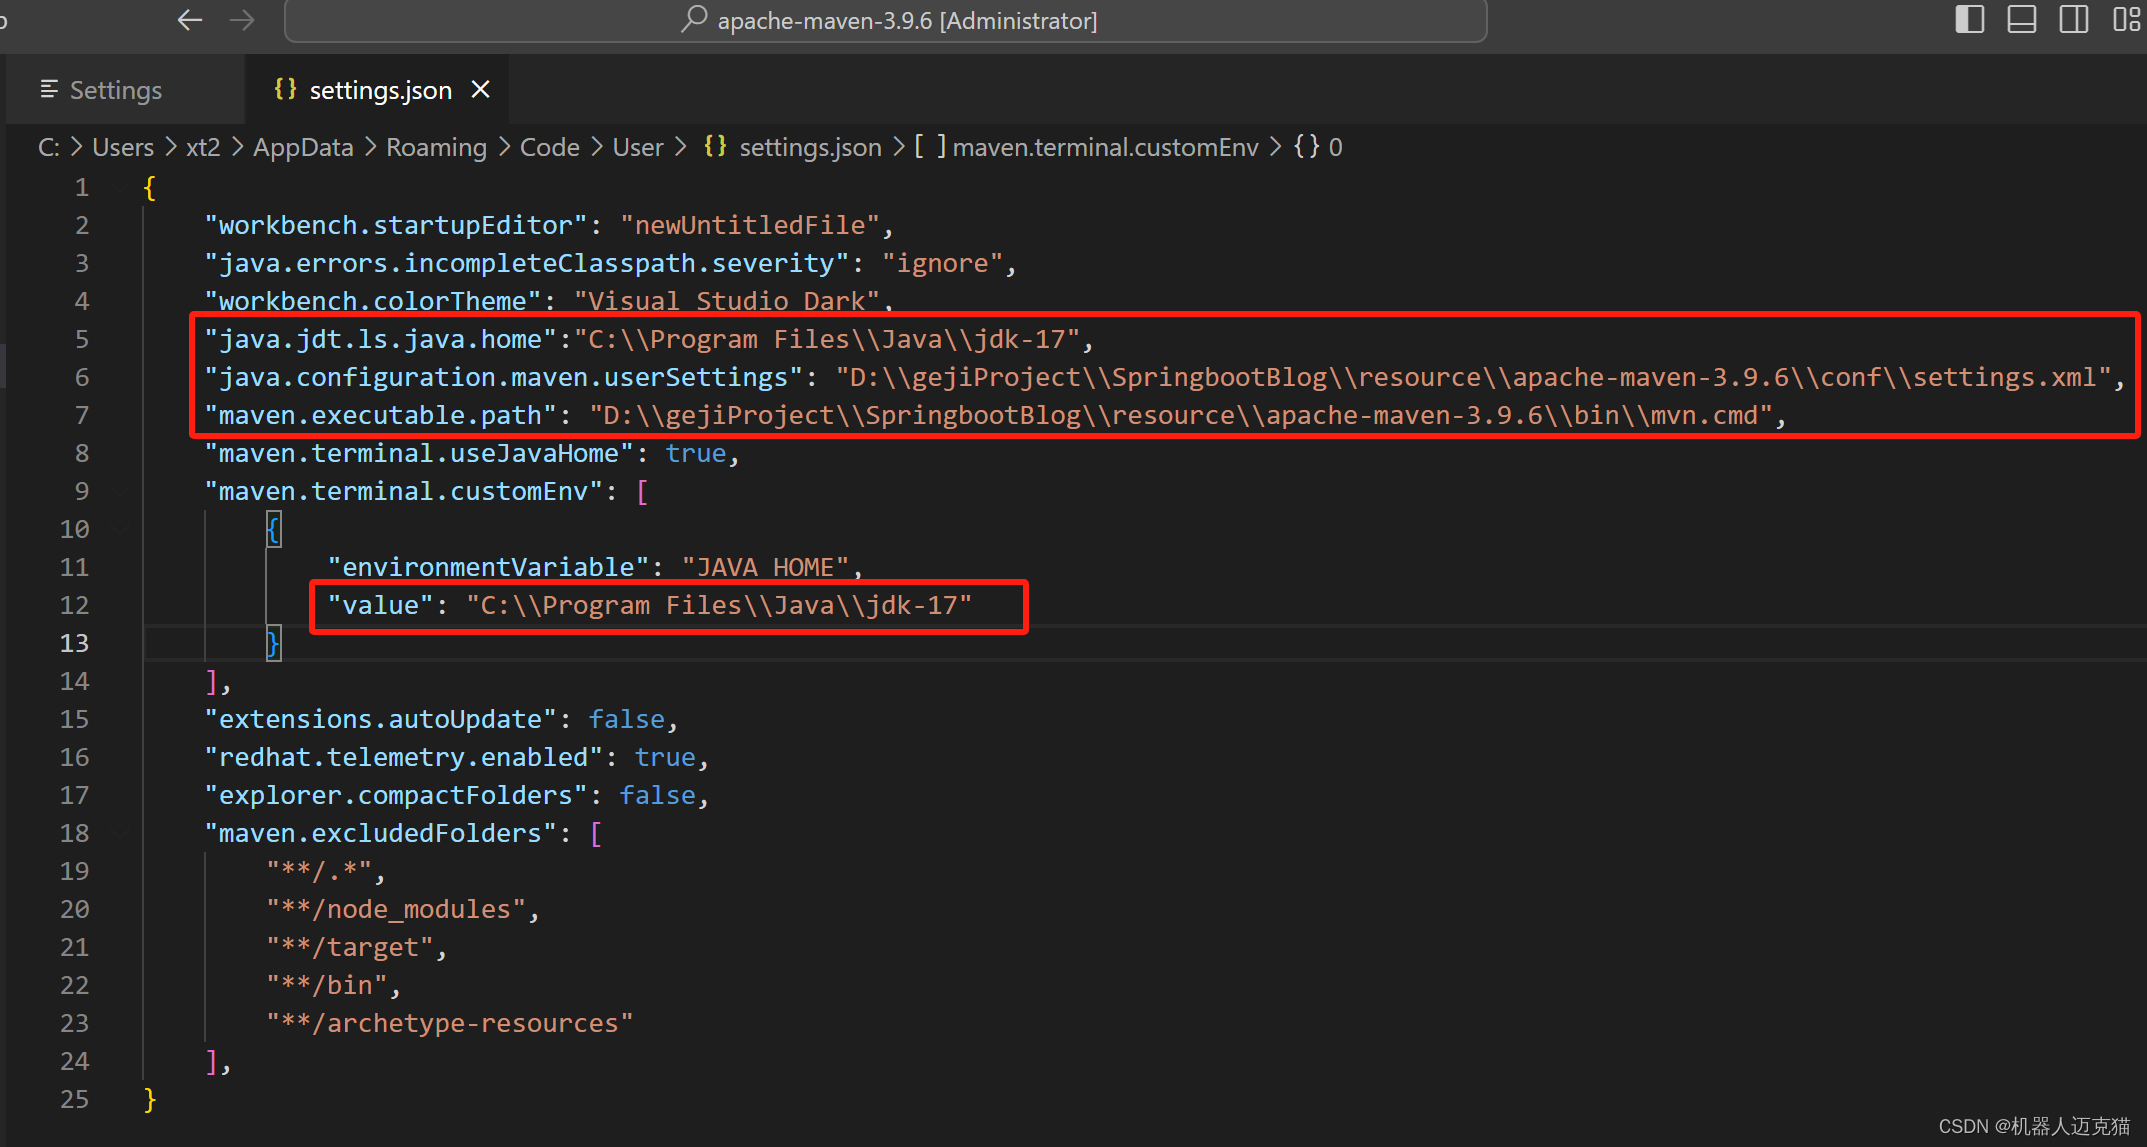Open the apache-maven-3.9.6 command center search box
This screenshot has width=2147, height=1147.
click(886, 21)
